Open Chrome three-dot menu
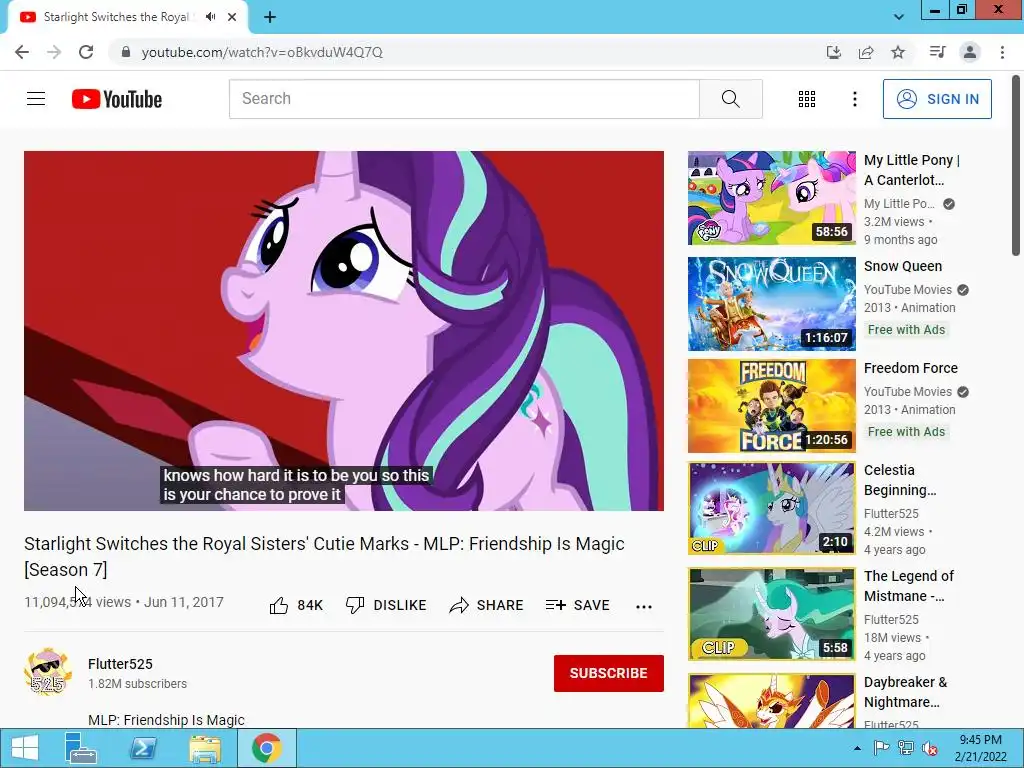This screenshot has width=1024, height=768. (x=1002, y=52)
